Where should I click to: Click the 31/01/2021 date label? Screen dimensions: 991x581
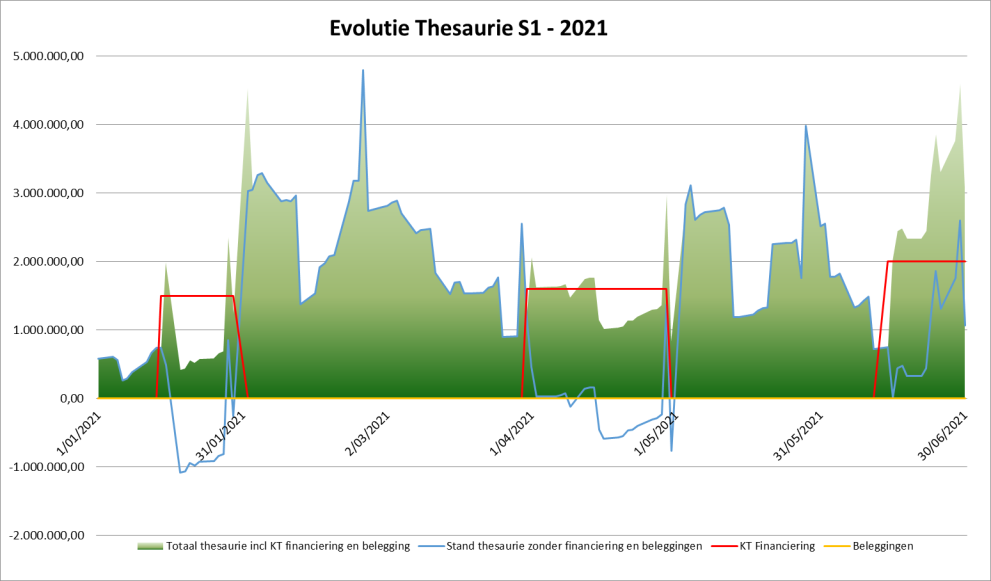point(220,436)
